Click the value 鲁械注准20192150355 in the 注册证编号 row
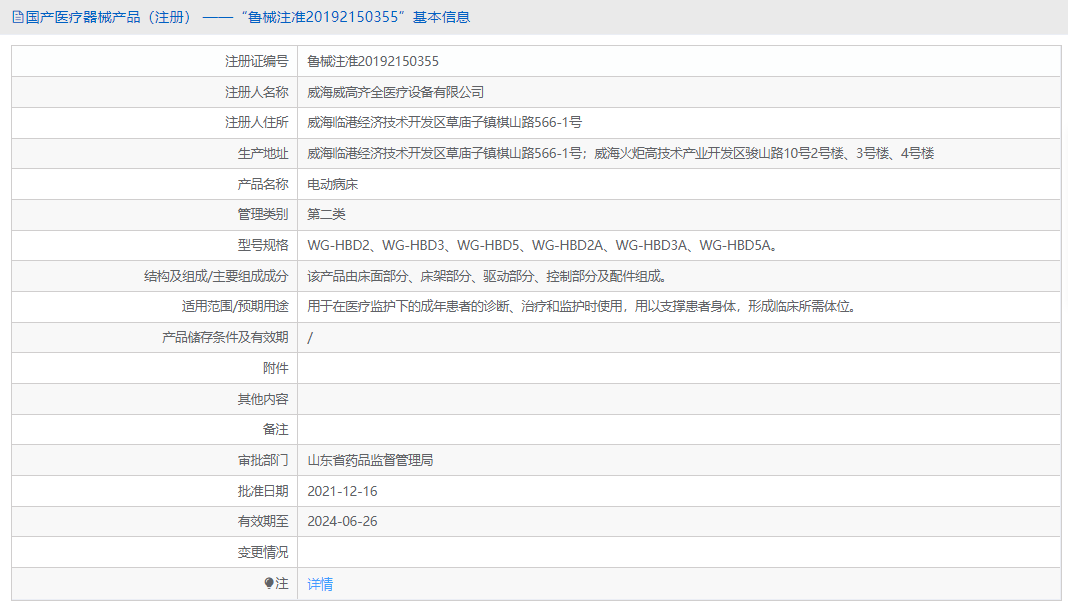 pyautogui.click(x=373, y=61)
